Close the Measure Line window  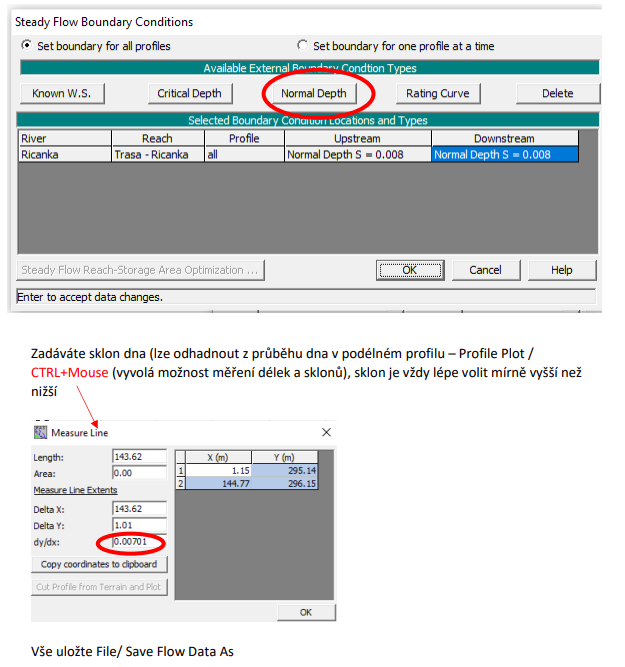click(x=326, y=432)
